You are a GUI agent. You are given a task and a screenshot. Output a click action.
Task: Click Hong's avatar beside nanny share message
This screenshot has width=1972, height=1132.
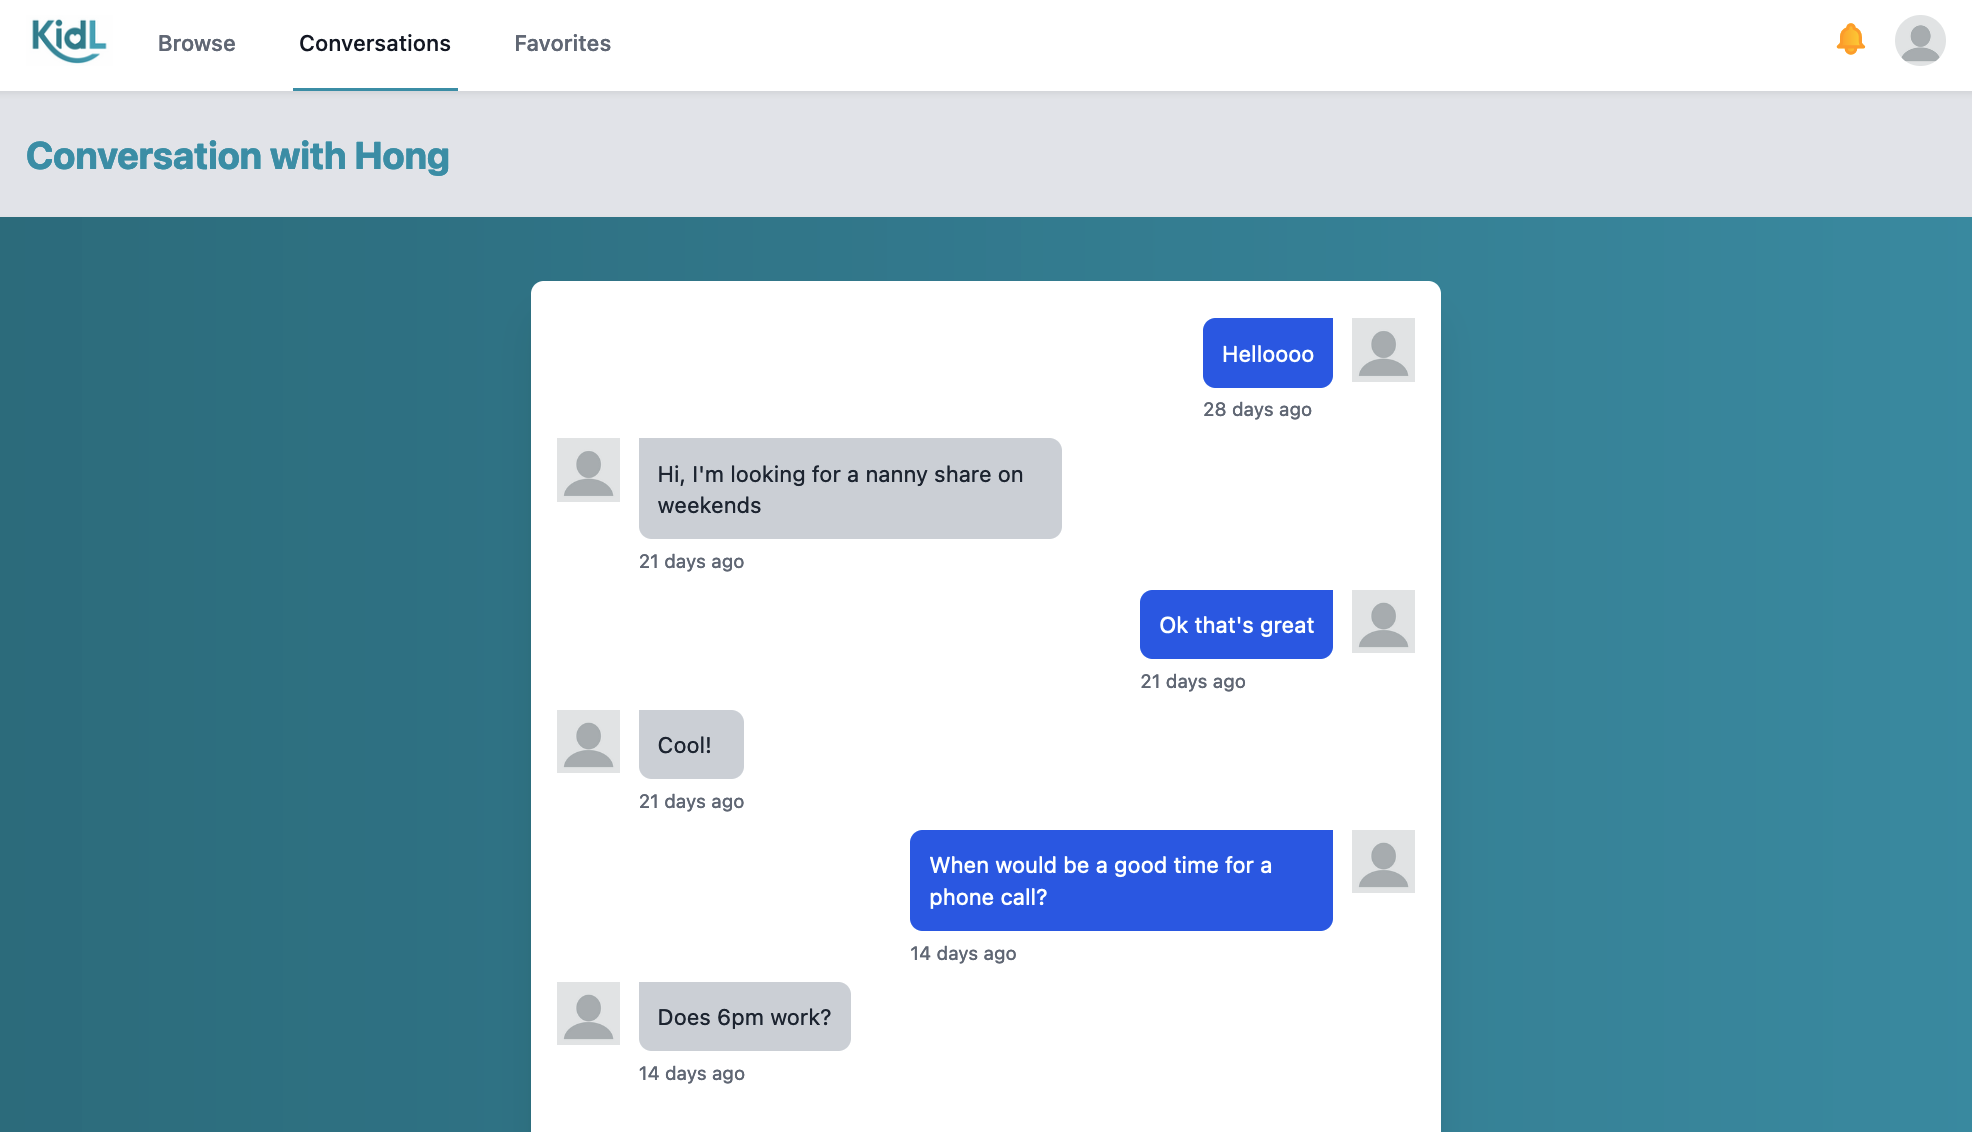(x=588, y=470)
